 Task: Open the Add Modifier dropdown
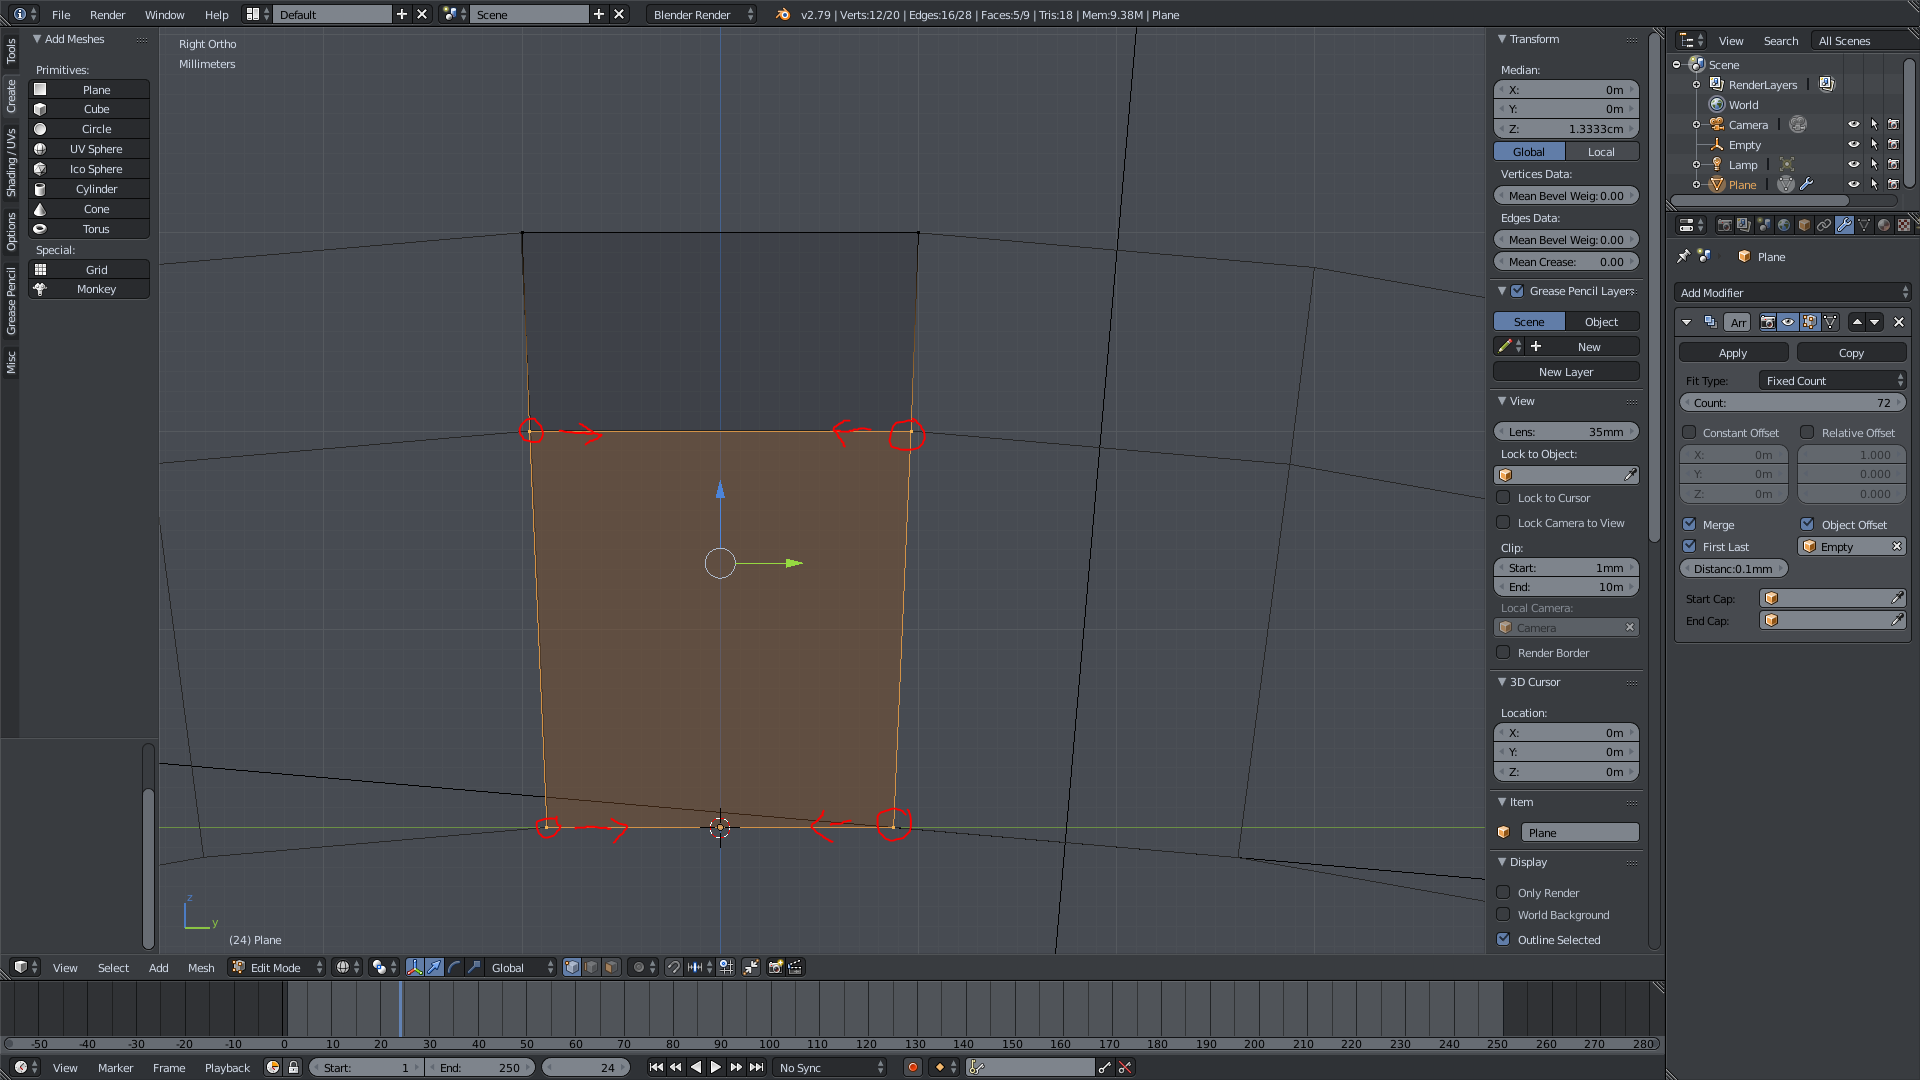point(1792,292)
